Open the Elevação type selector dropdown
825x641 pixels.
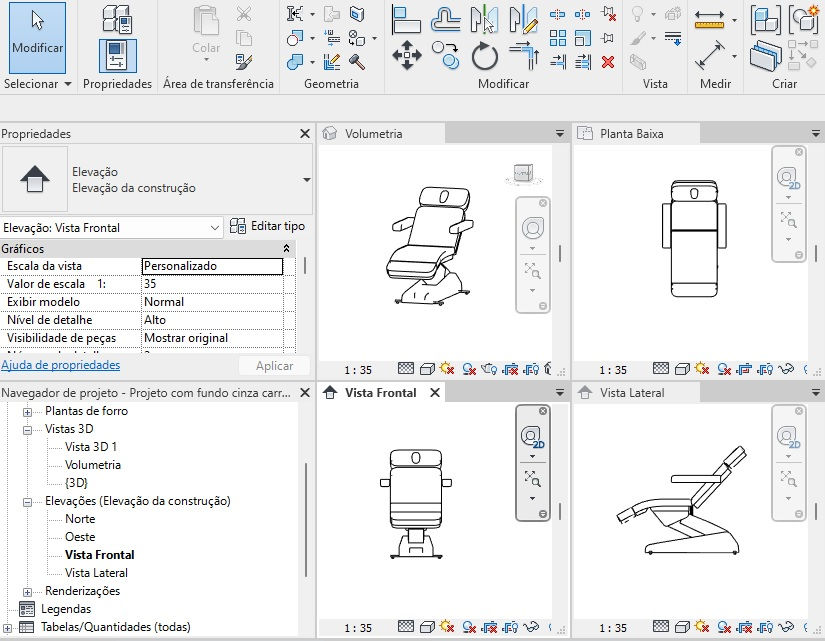coord(307,179)
